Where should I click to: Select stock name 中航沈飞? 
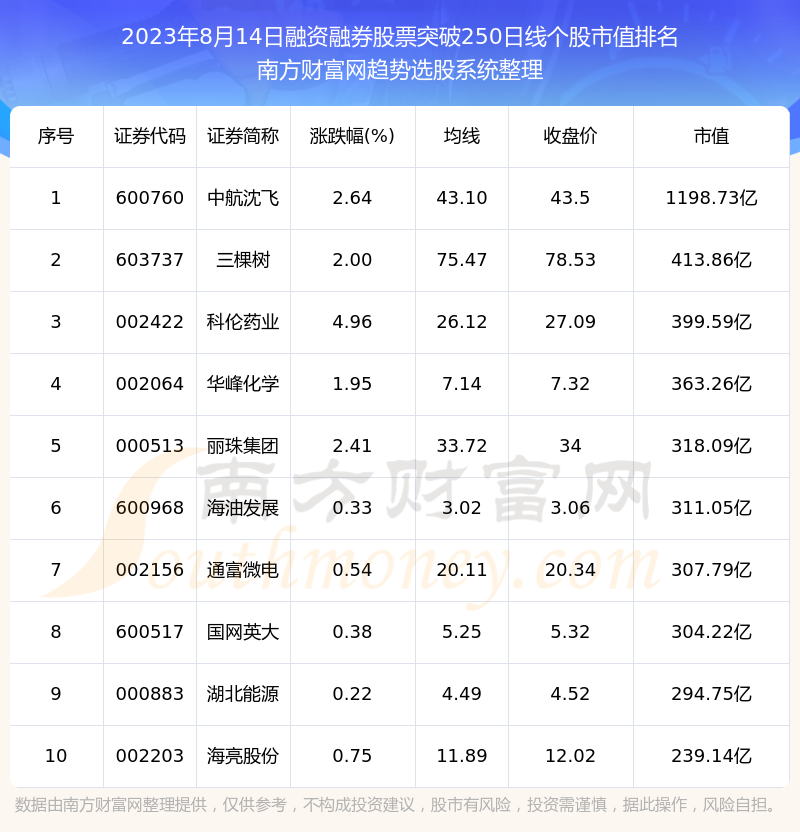coord(243,198)
